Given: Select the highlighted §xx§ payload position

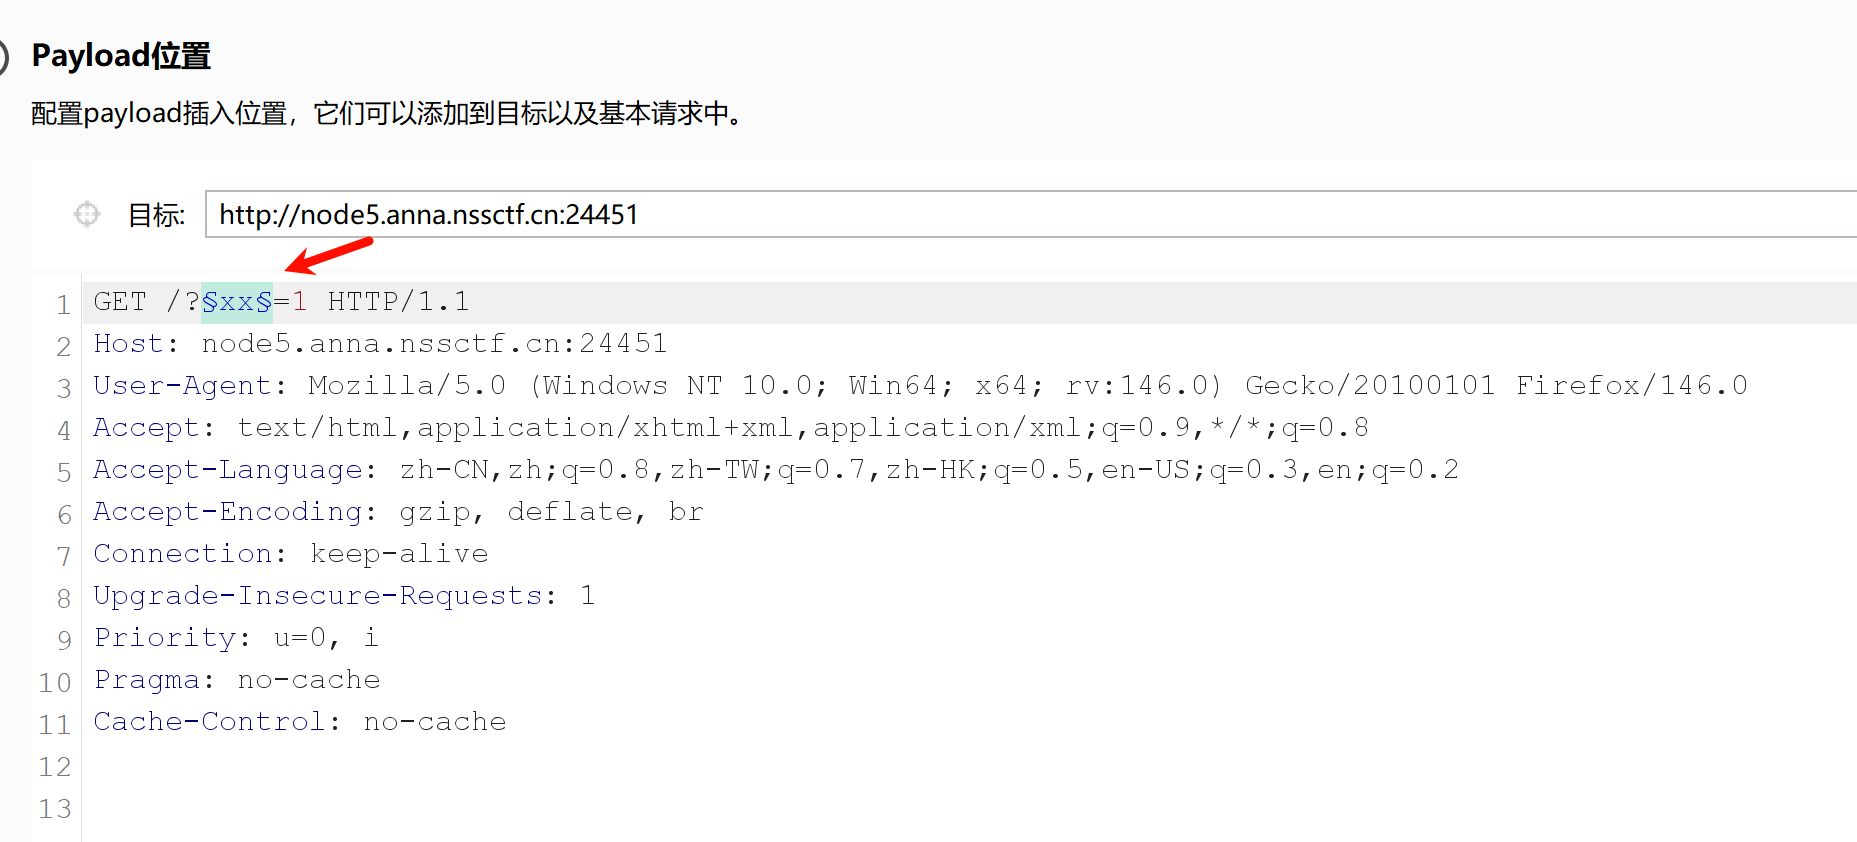Looking at the screenshot, I should click(x=237, y=300).
